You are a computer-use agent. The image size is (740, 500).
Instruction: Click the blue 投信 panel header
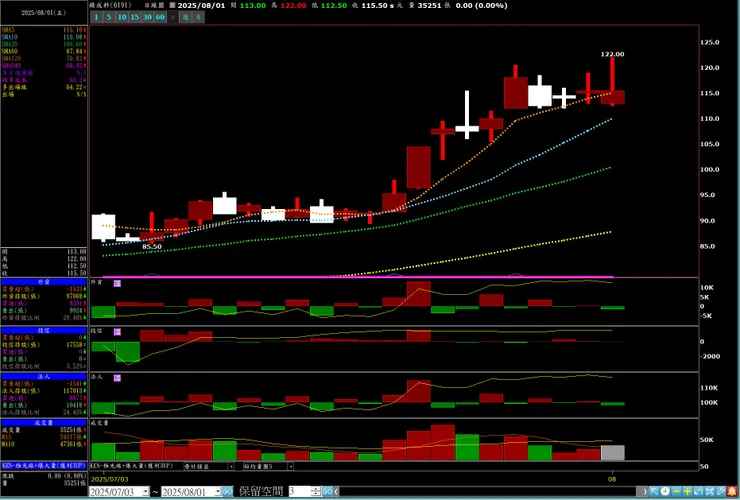click(44, 331)
